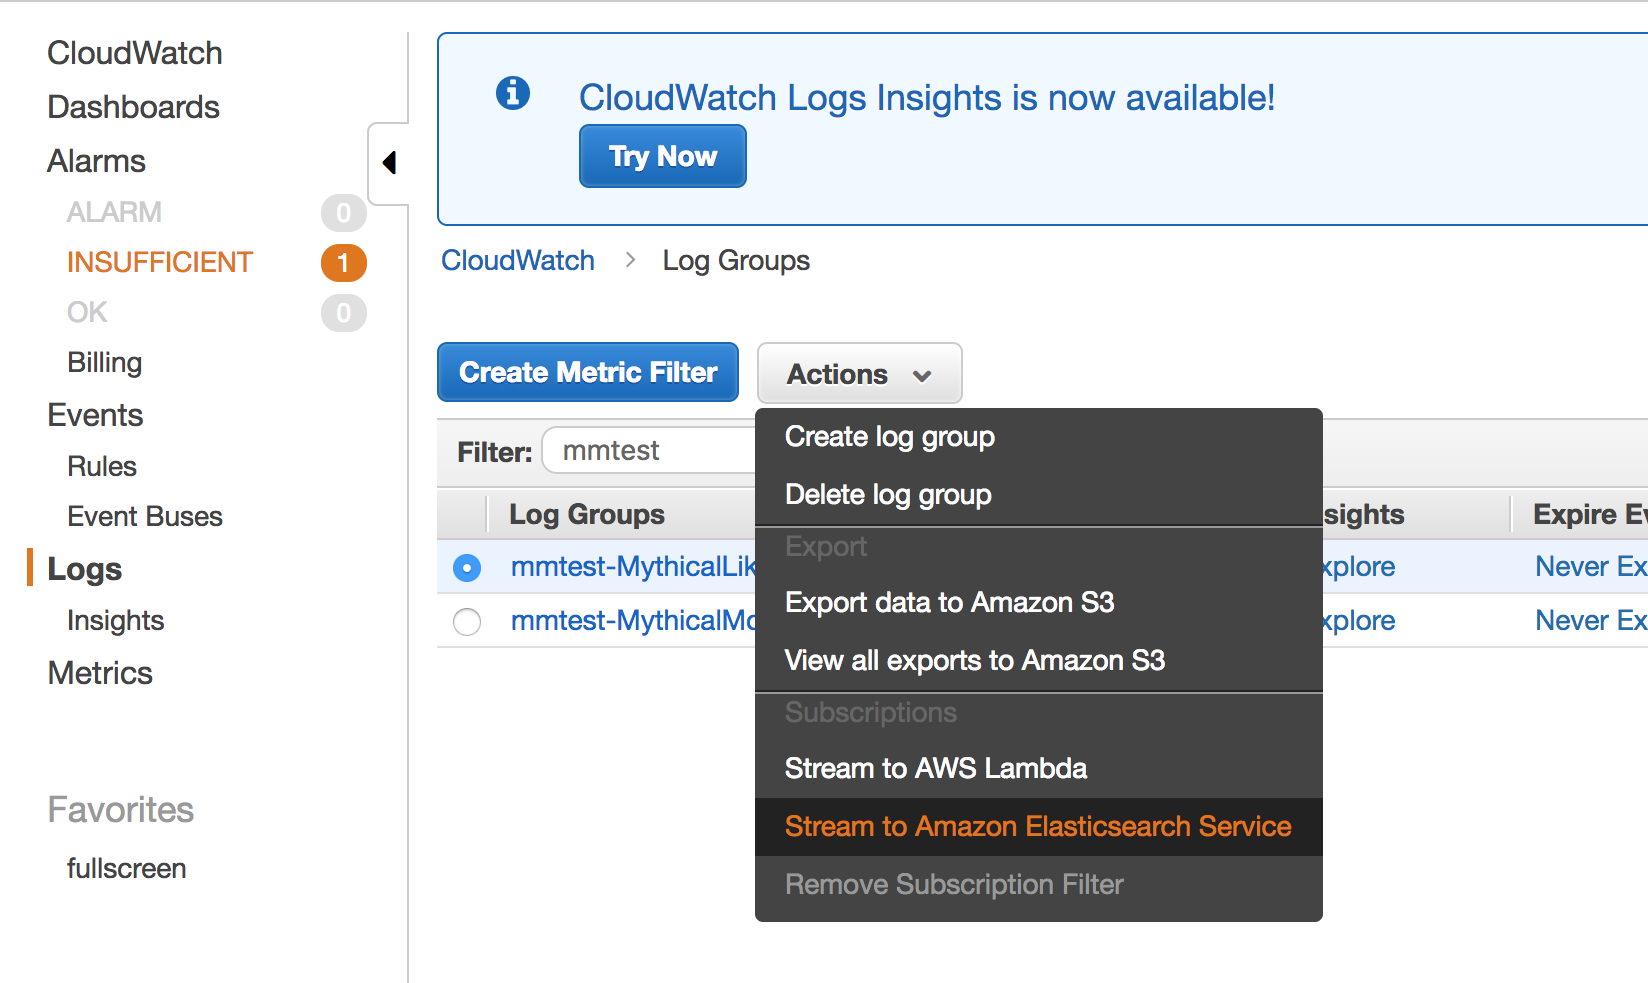Viewport: 1648px width, 983px height.
Task: Choose Export data to Amazon S3
Action: 1039,603
